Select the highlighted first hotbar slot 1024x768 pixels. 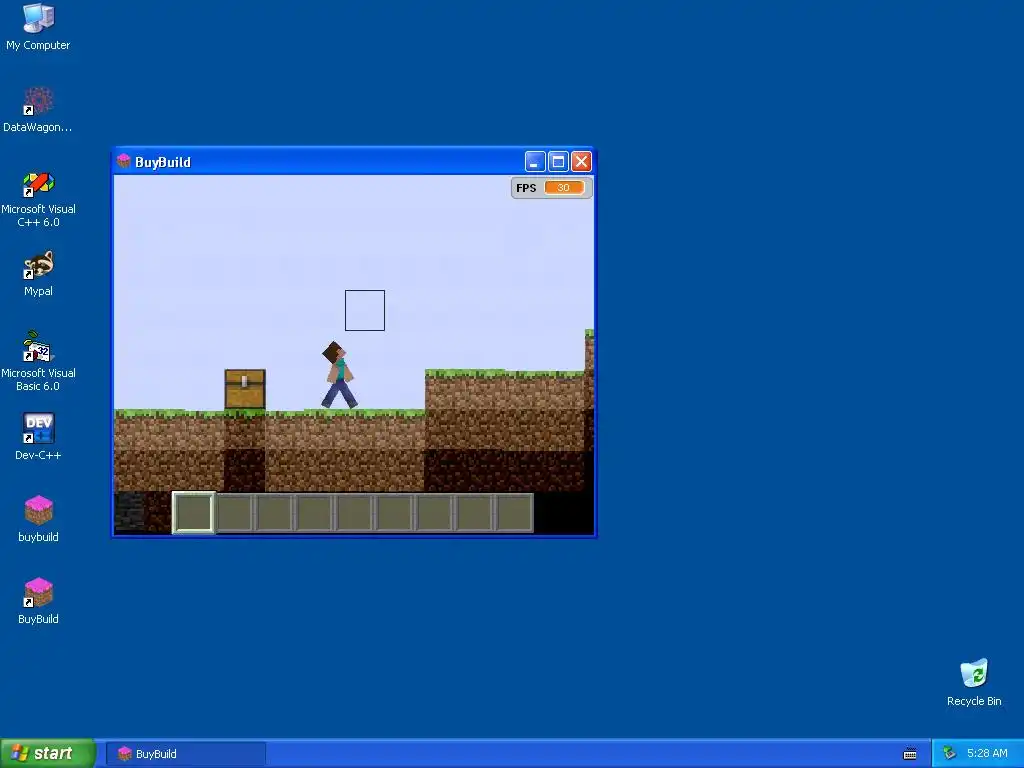193,513
